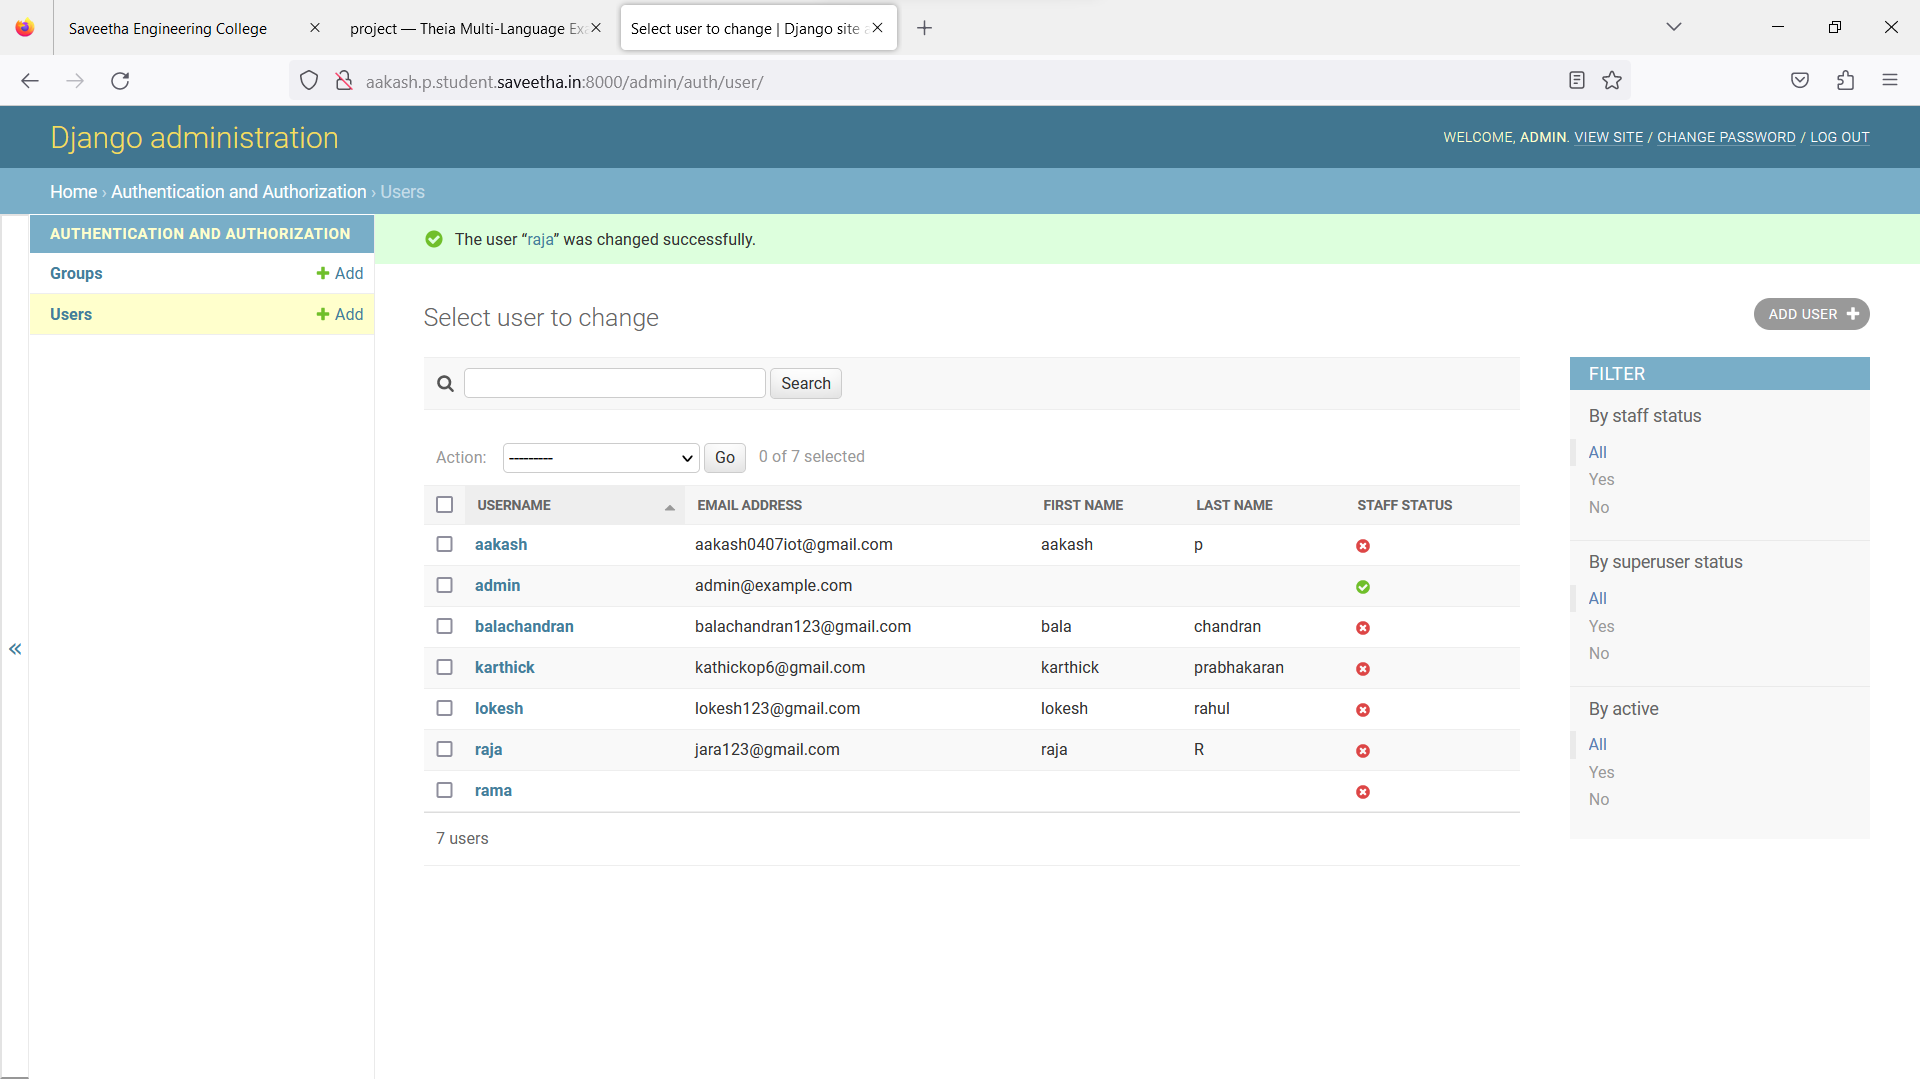Click the success checkmark icon in message
1920x1080 pixels.
tap(434, 239)
